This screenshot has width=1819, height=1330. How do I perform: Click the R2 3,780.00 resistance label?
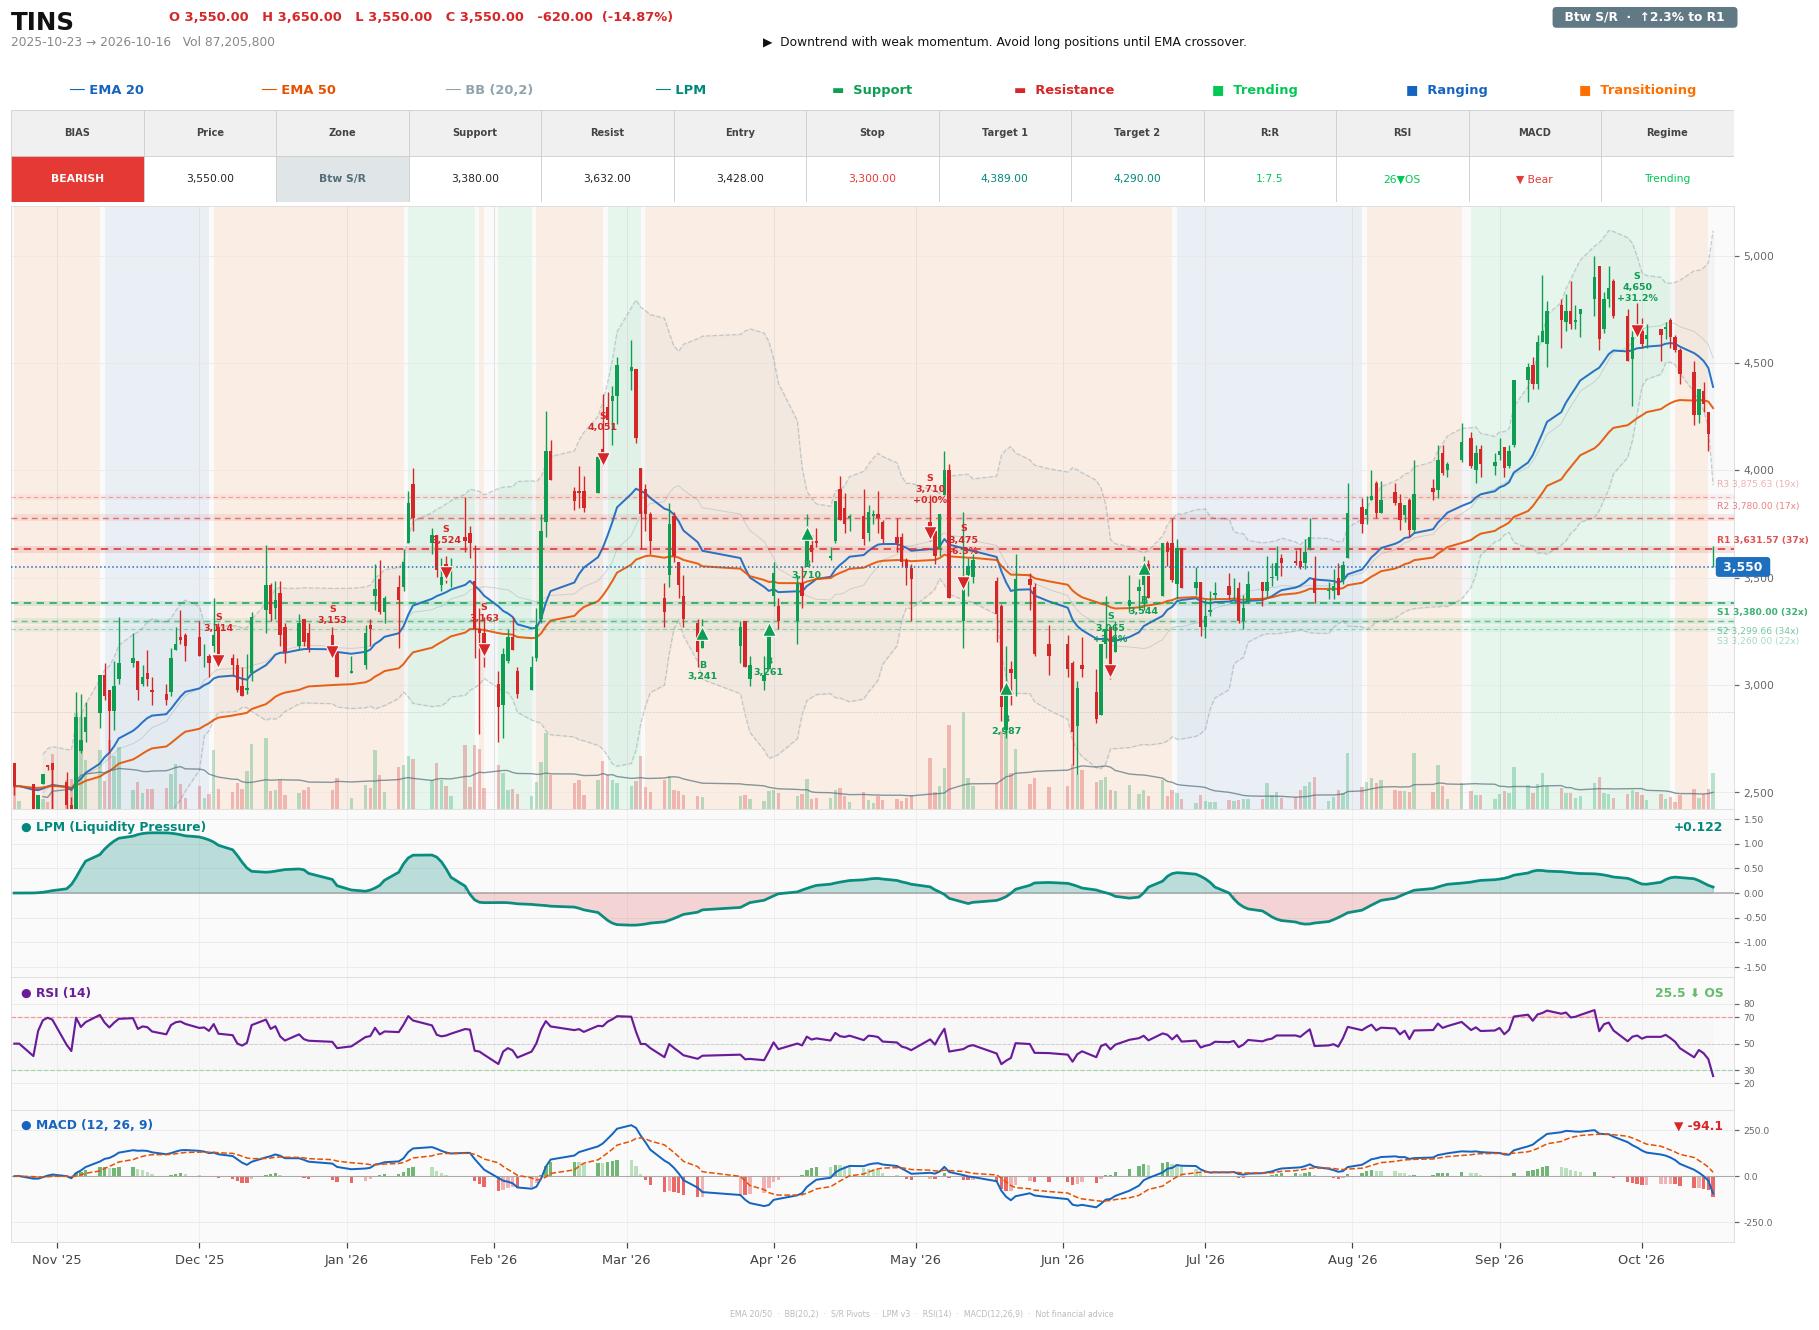coord(1758,506)
